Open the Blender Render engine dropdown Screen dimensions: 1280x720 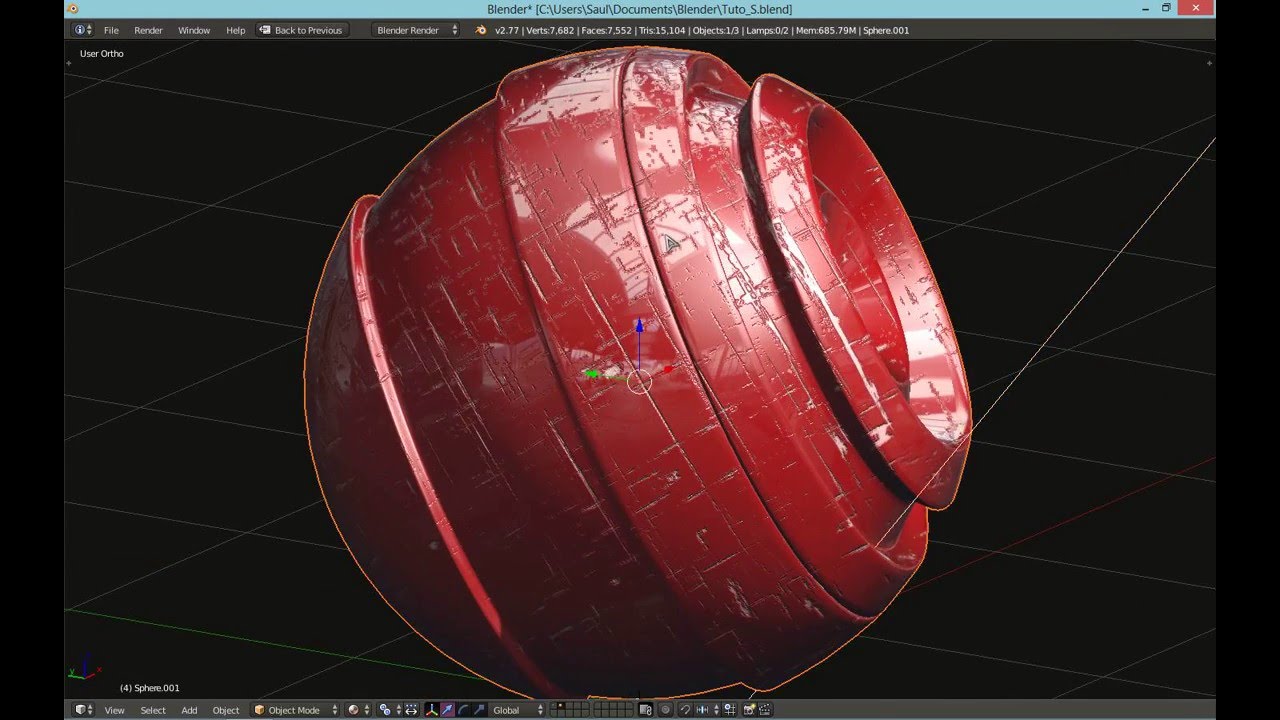(x=416, y=30)
